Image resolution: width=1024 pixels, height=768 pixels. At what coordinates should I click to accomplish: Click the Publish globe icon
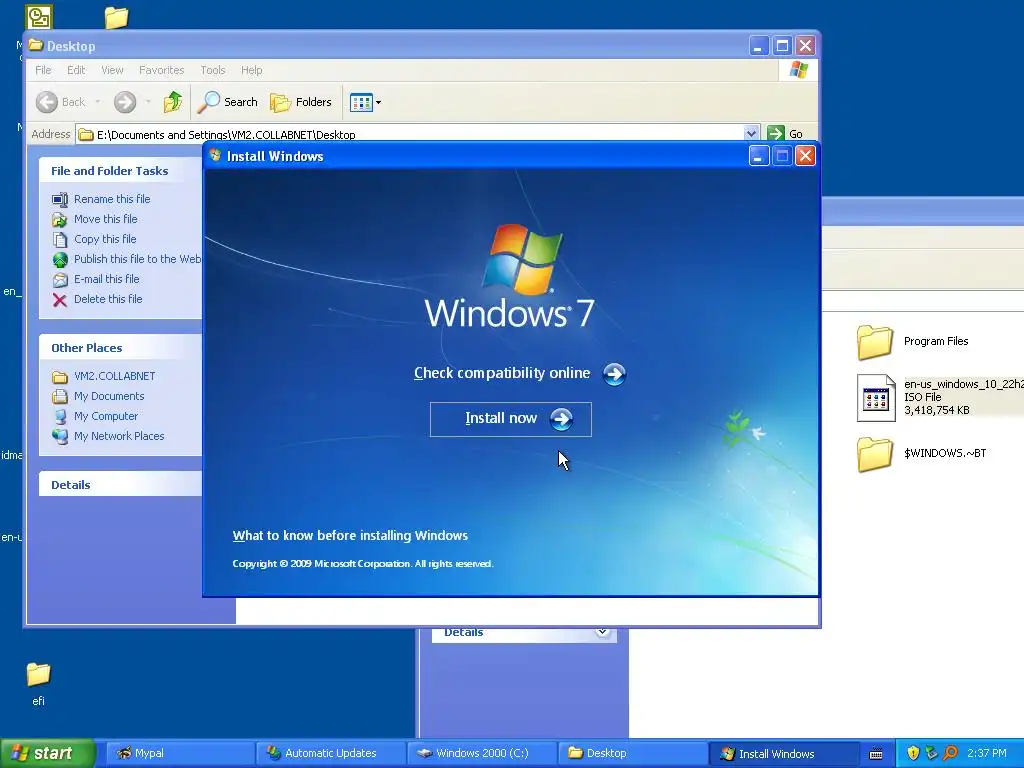(60, 259)
